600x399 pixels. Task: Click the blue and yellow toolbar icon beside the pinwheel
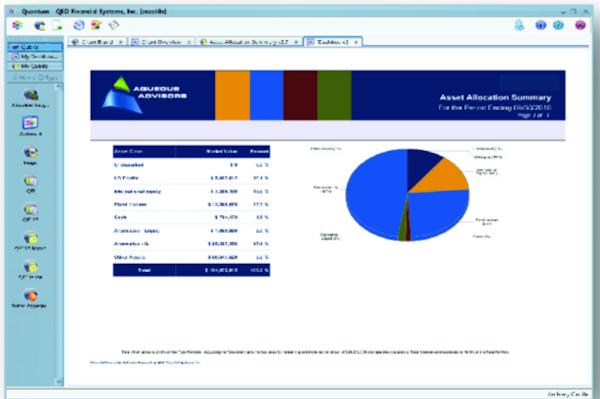coord(39,26)
